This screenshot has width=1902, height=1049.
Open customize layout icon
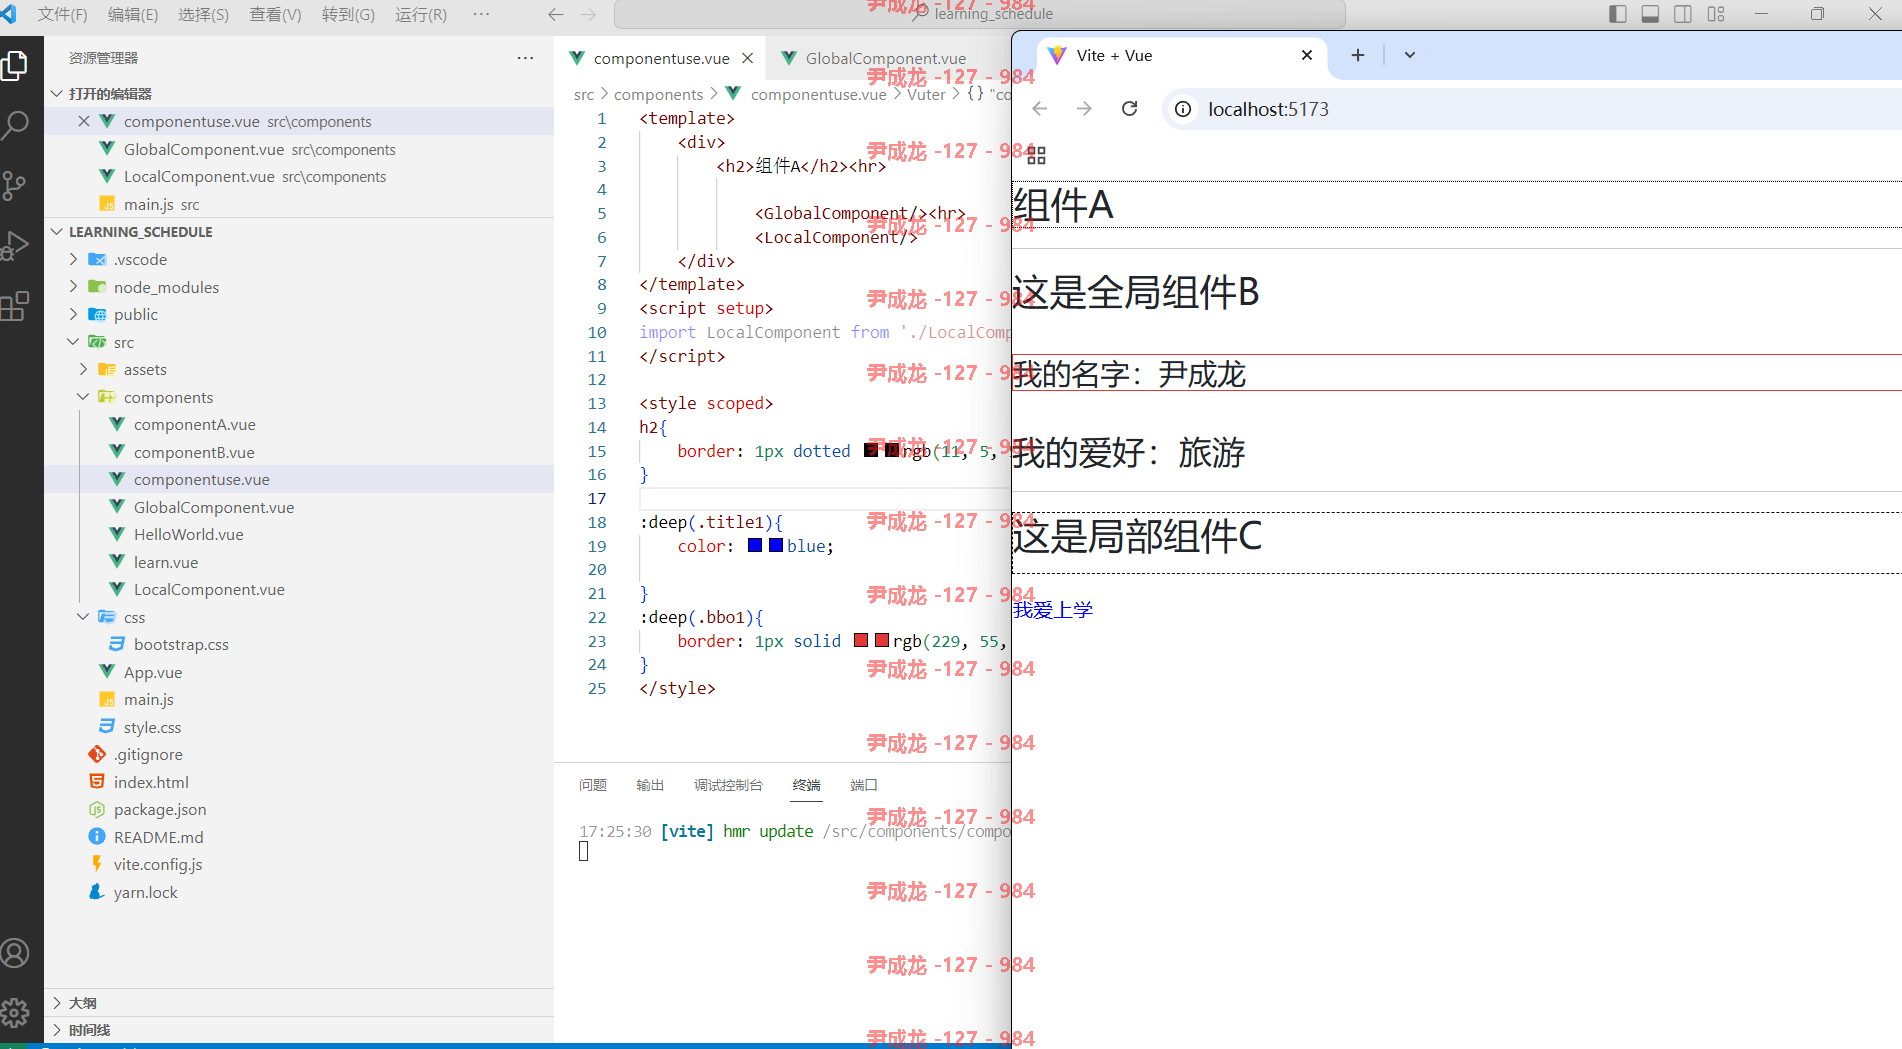[x=1717, y=14]
